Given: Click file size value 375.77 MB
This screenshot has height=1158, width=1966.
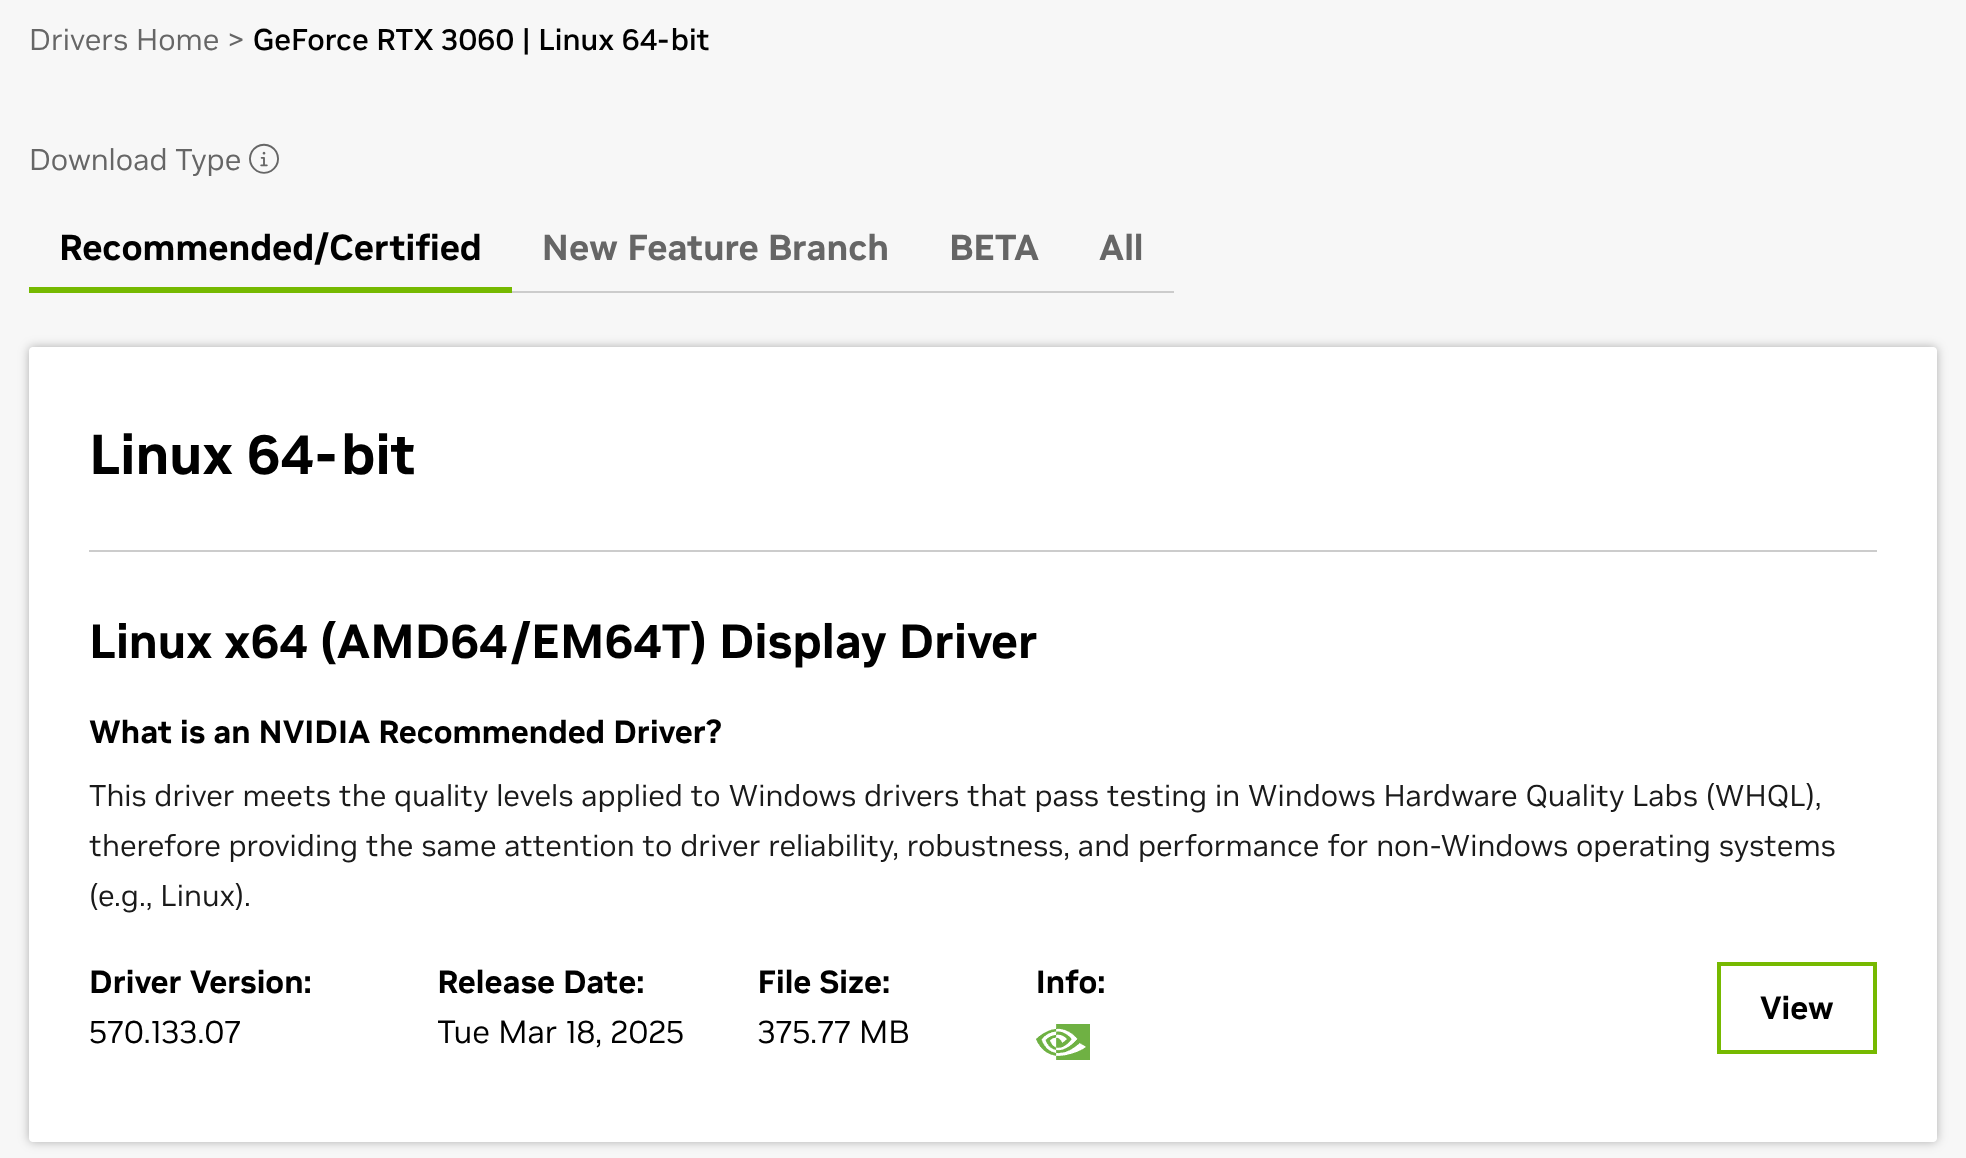Looking at the screenshot, I should [x=833, y=1032].
